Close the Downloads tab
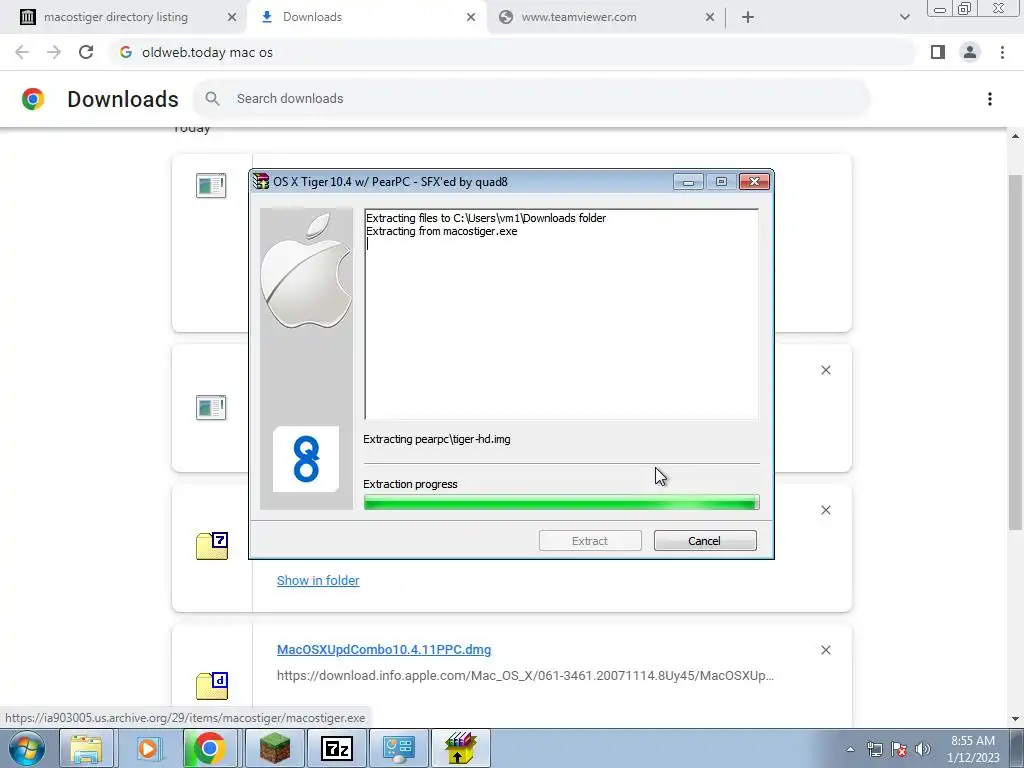This screenshot has width=1024, height=768. tap(471, 17)
